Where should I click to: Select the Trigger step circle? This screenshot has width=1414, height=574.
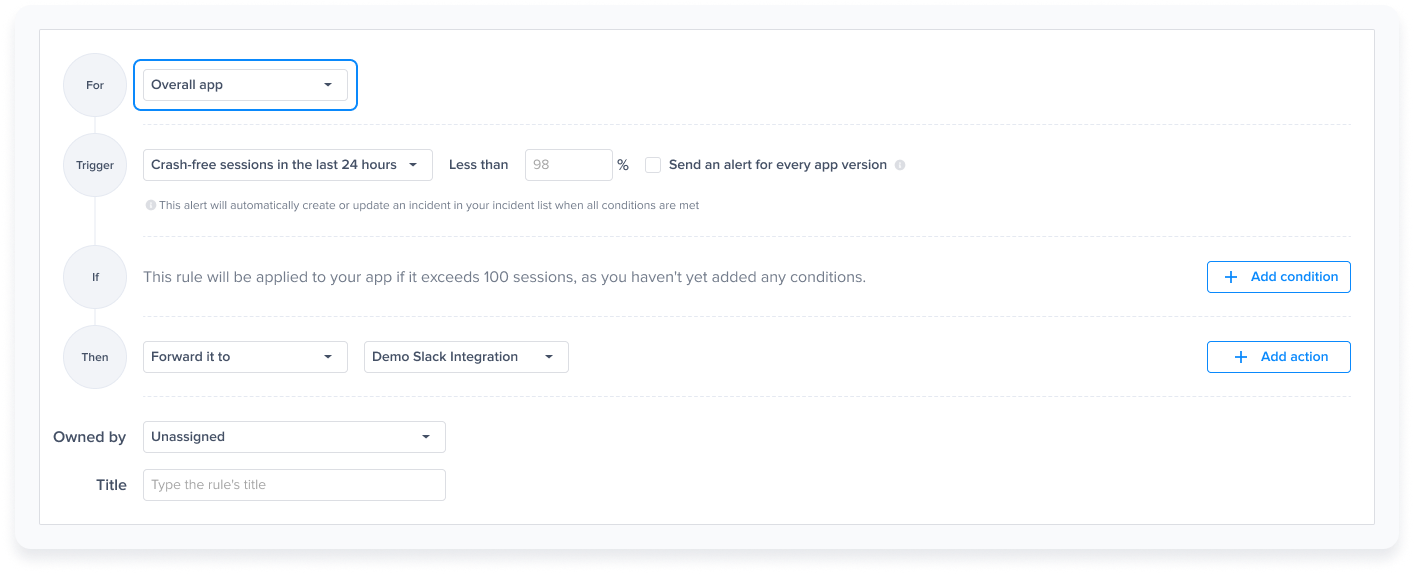pyautogui.click(x=95, y=165)
